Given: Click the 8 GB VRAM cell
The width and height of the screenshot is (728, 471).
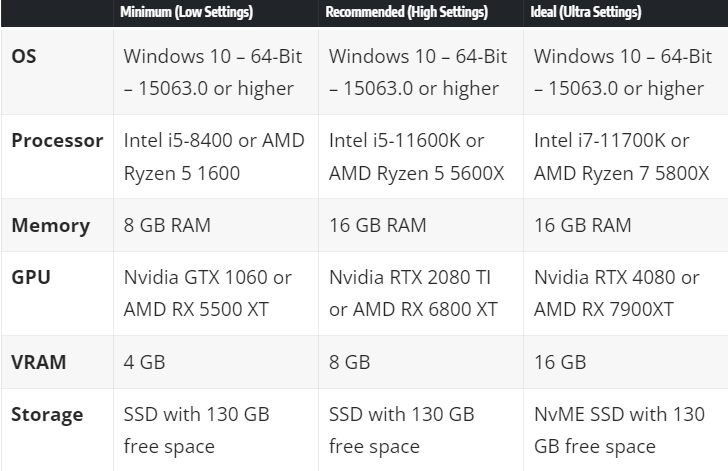Looking at the screenshot, I should (349, 361).
